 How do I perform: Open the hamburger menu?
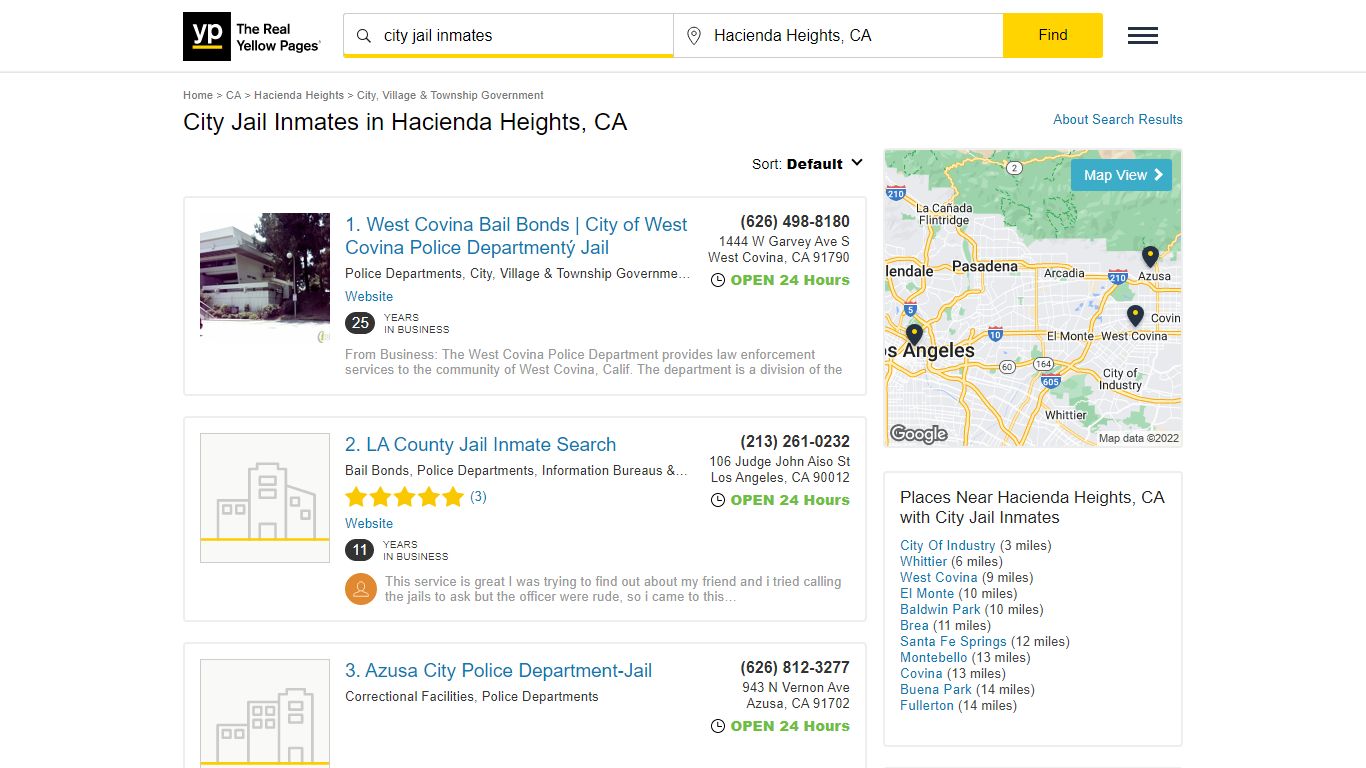click(x=1143, y=36)
